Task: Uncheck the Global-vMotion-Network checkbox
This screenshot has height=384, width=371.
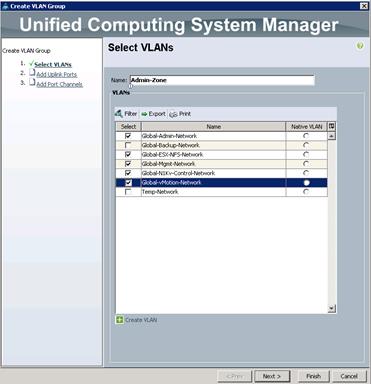Action: click(128, 183)
